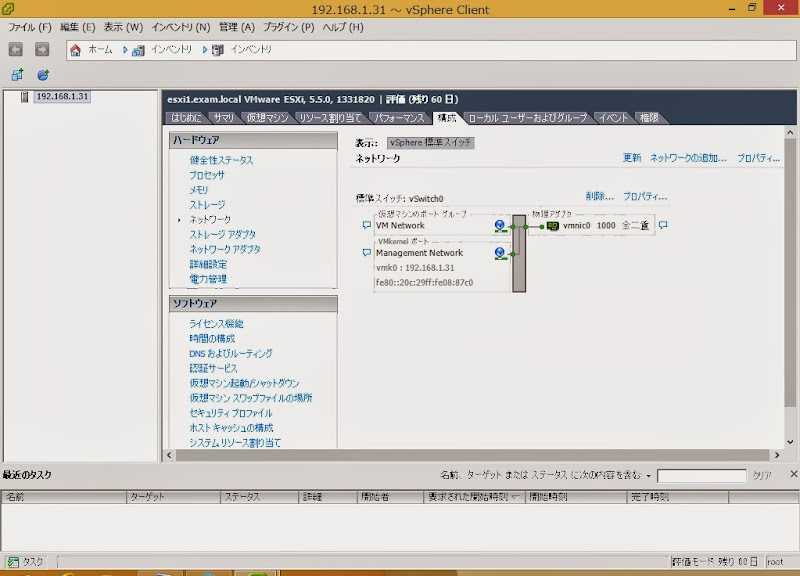800x576 pixels.
Task: Click 名前 column header in tasks table
Action: tap(64, 497)
